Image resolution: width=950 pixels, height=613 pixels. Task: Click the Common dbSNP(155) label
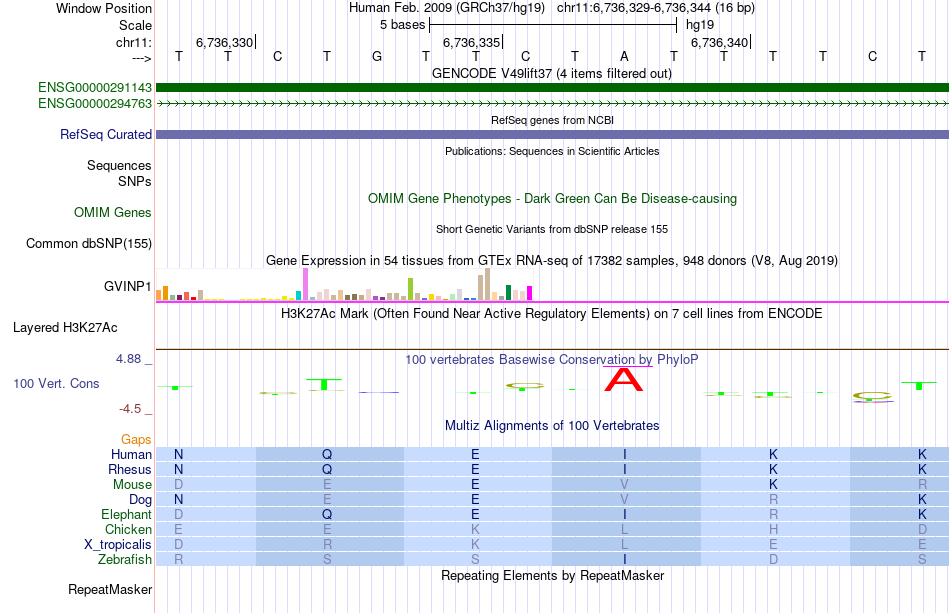tap(88, 244)
